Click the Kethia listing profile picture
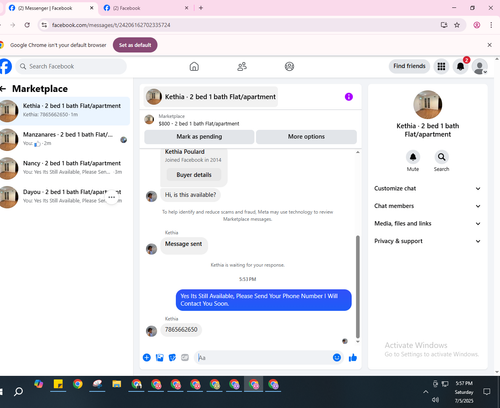 [428, 104]
